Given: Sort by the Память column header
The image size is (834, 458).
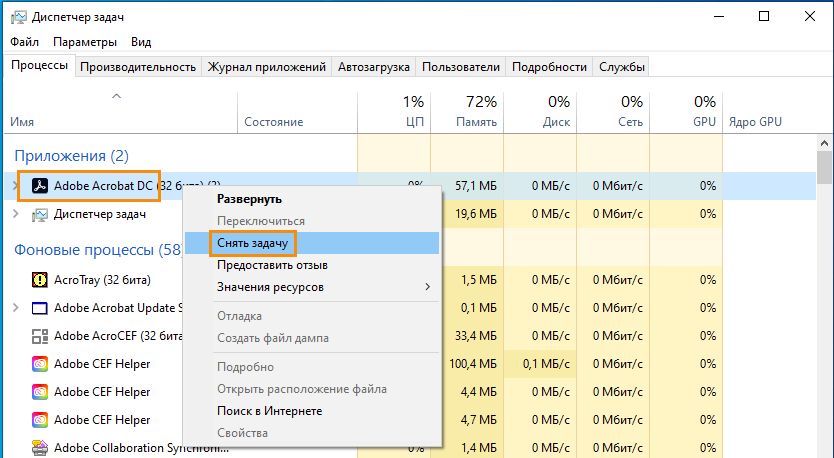Looking at the screenshot, I should pyautogui.click(x=467, y=112).
